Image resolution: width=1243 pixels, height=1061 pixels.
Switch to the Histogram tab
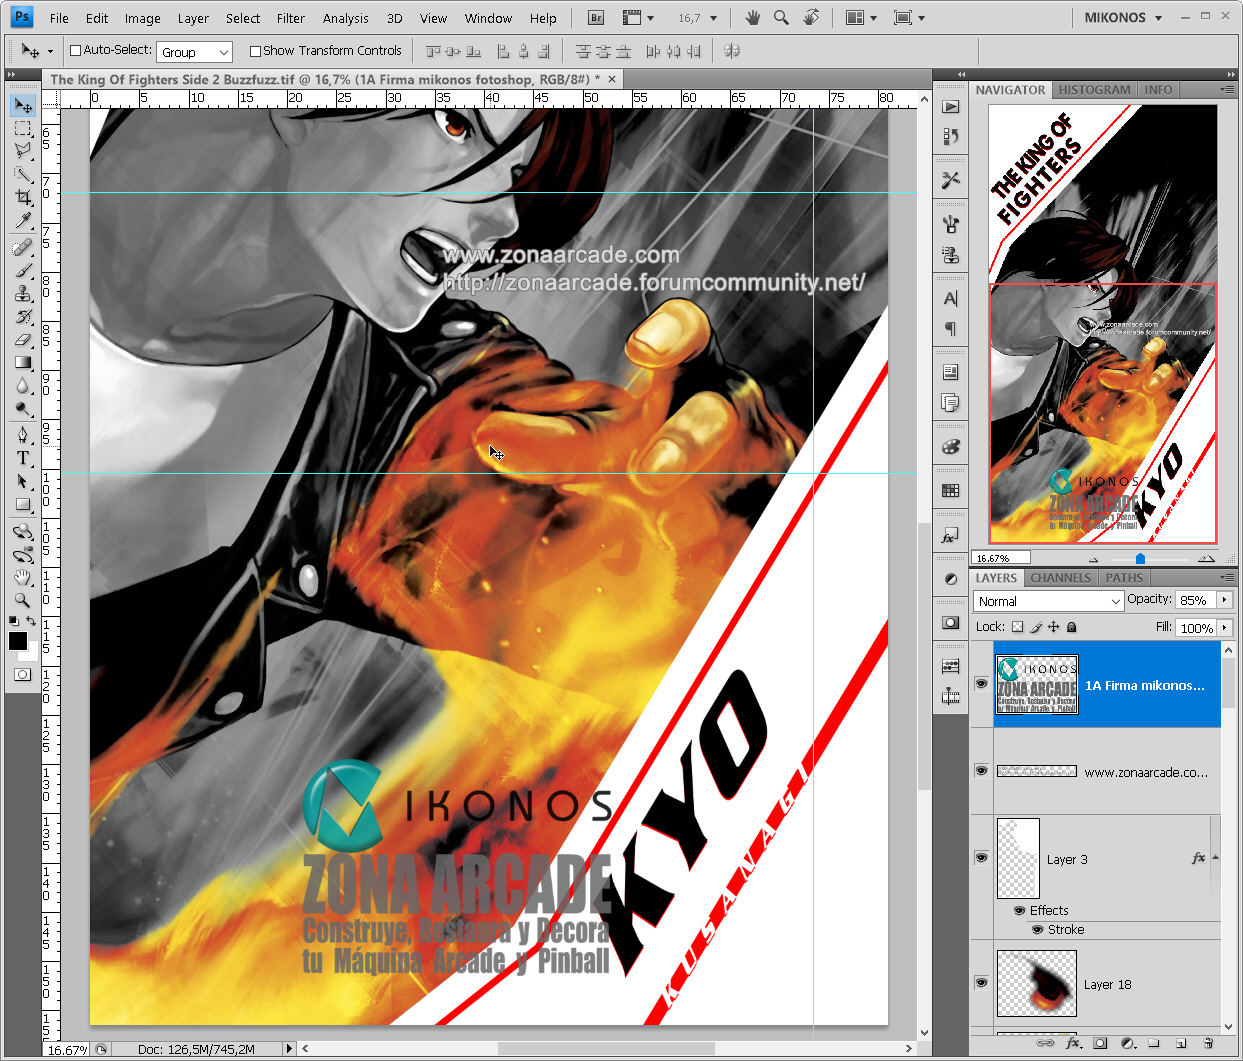pyautogui.click(x=1094, y=90)
